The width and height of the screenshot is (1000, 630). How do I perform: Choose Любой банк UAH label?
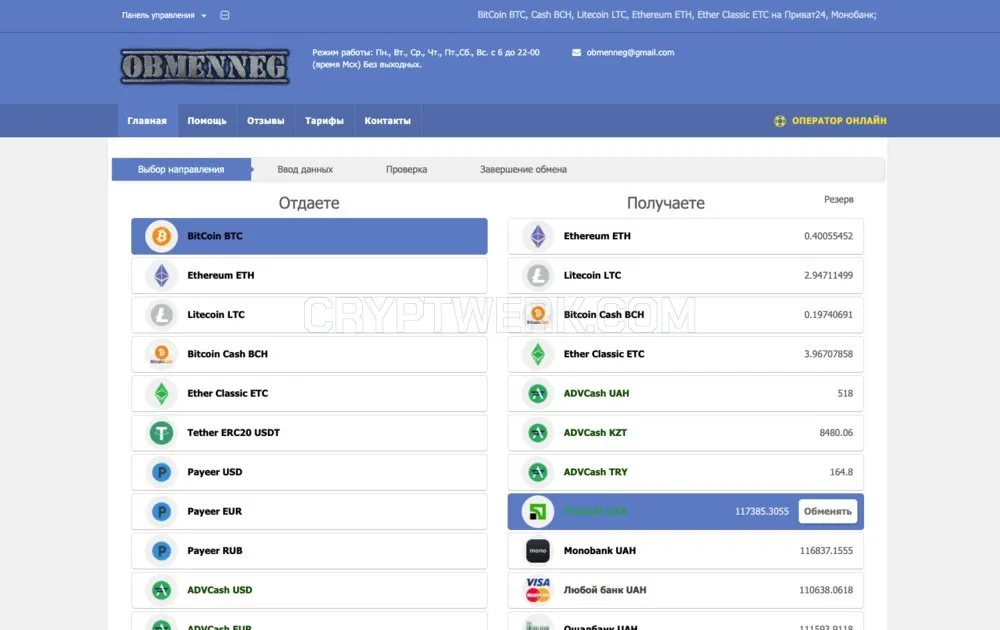(605, 590)
